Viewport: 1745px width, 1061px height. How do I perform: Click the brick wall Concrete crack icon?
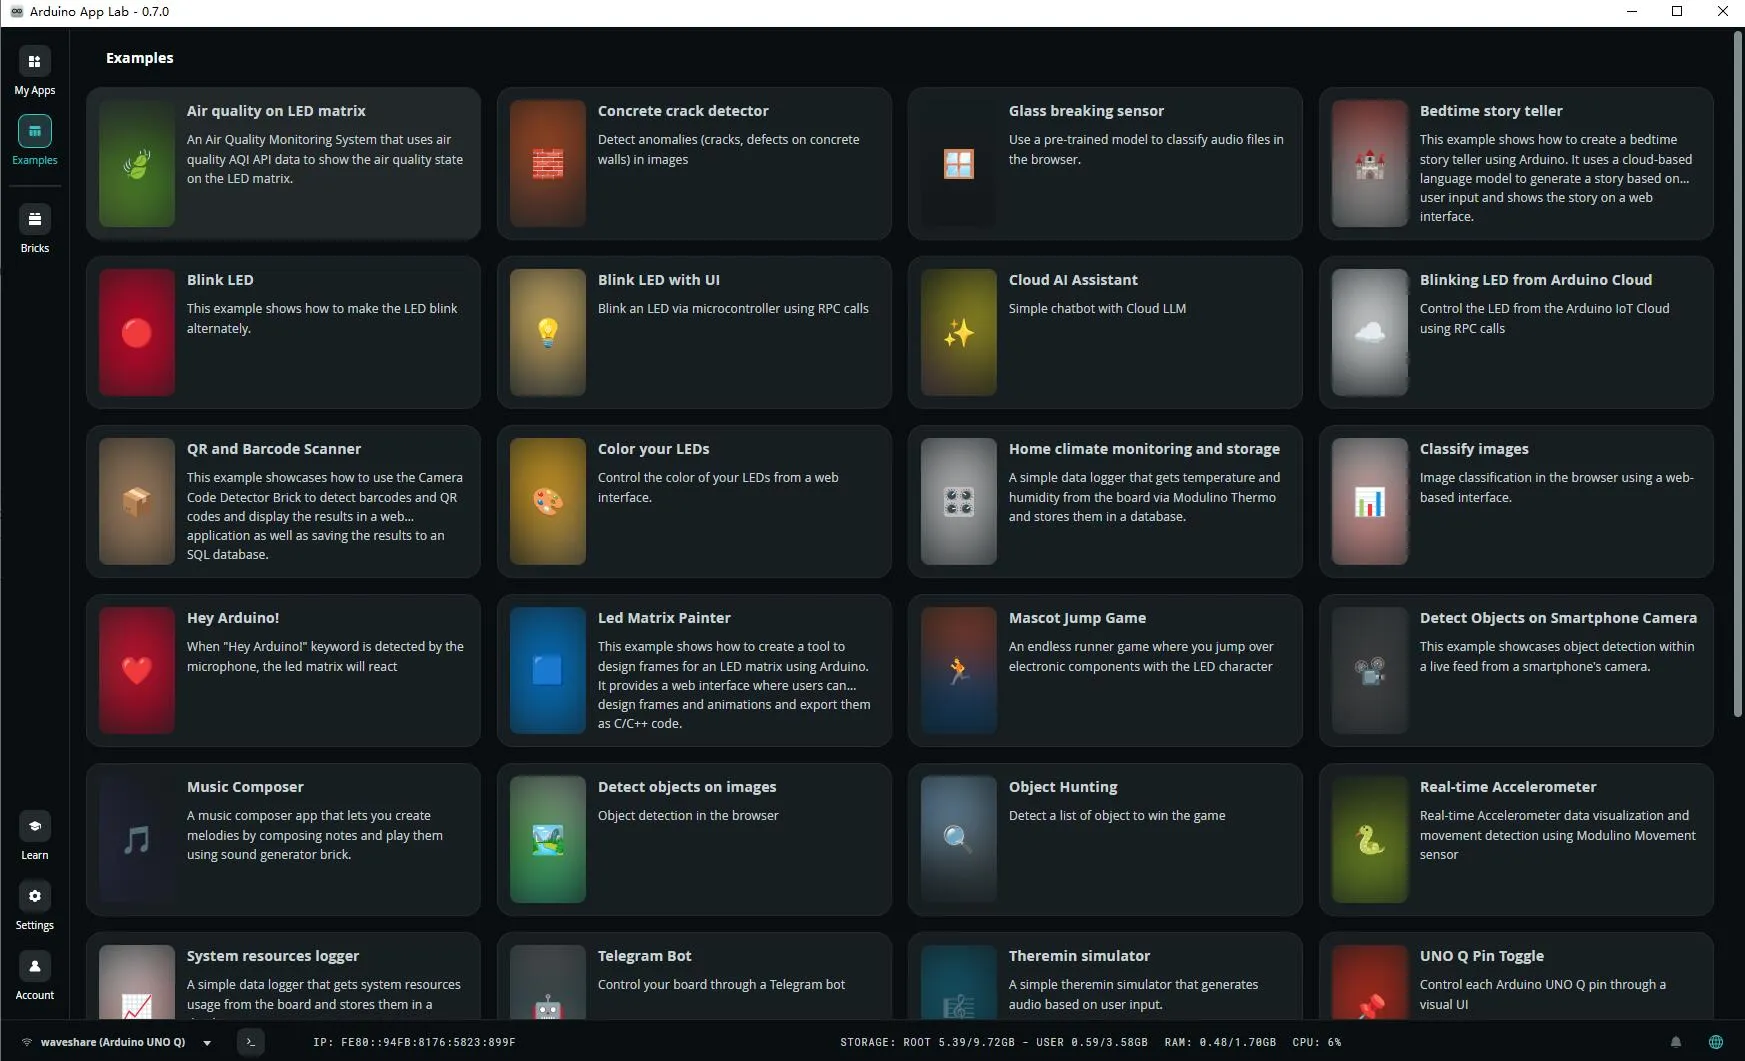tap(548, 164)
